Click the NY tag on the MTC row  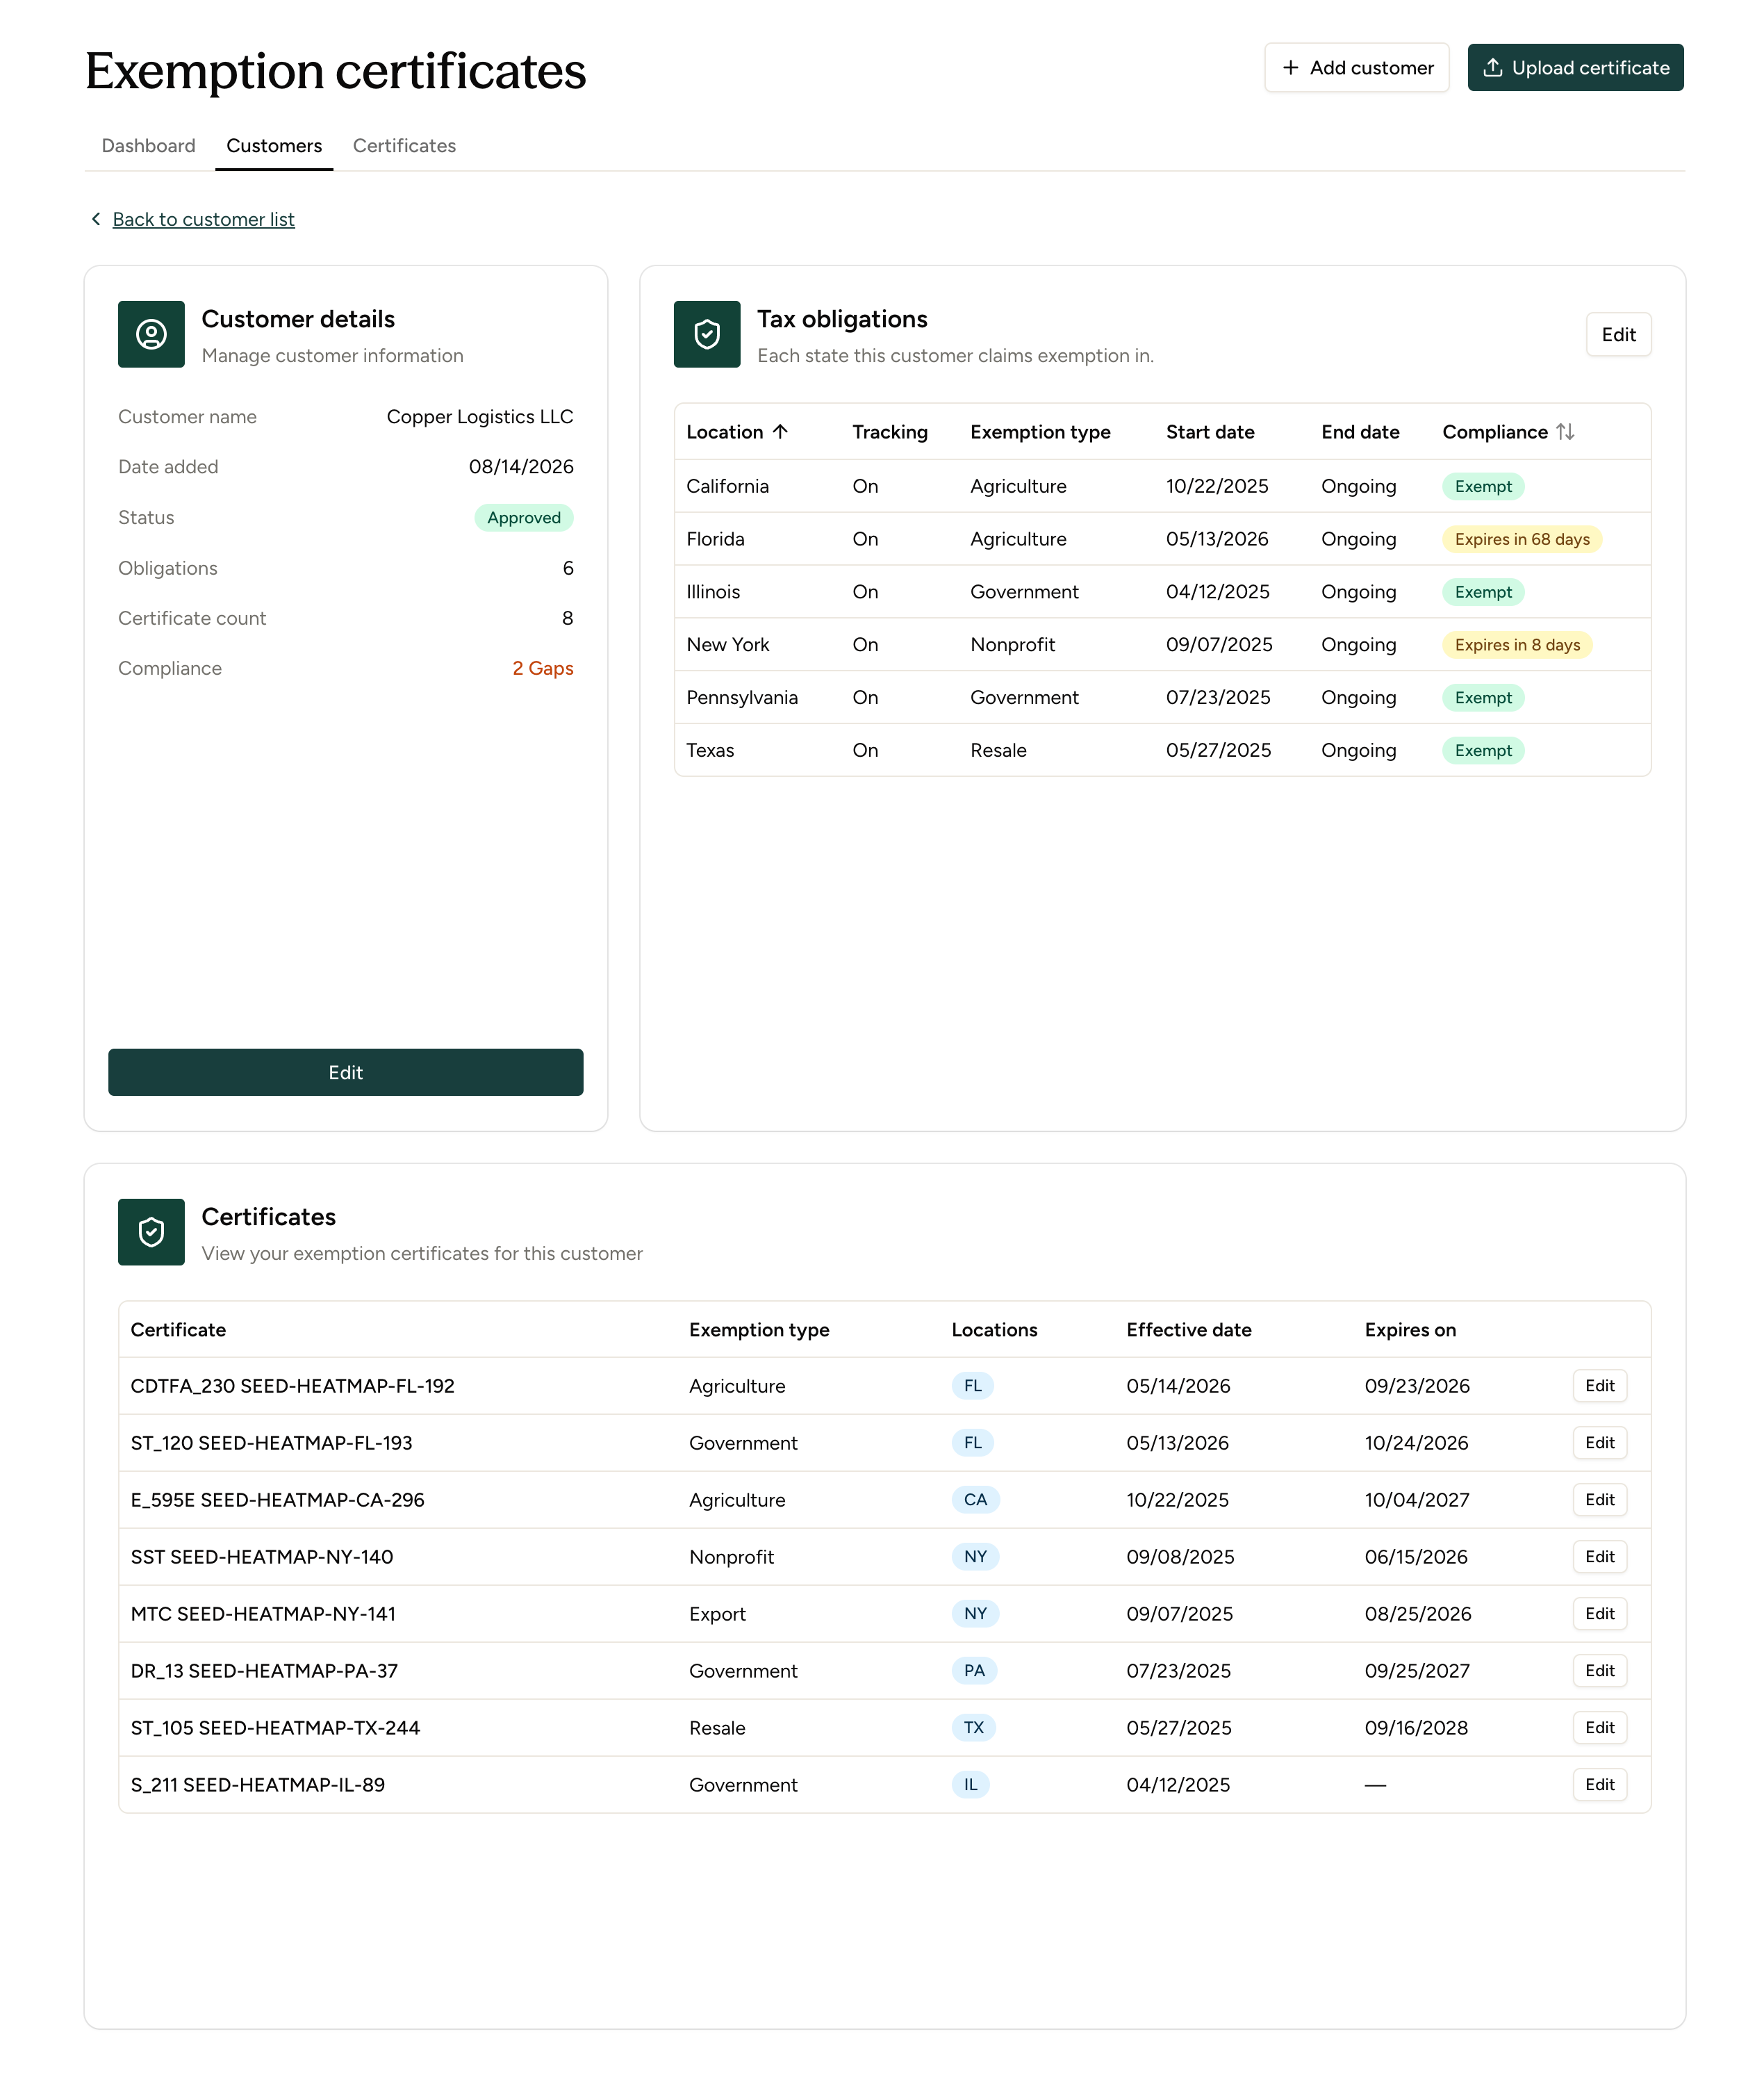tap(976, 1614)
